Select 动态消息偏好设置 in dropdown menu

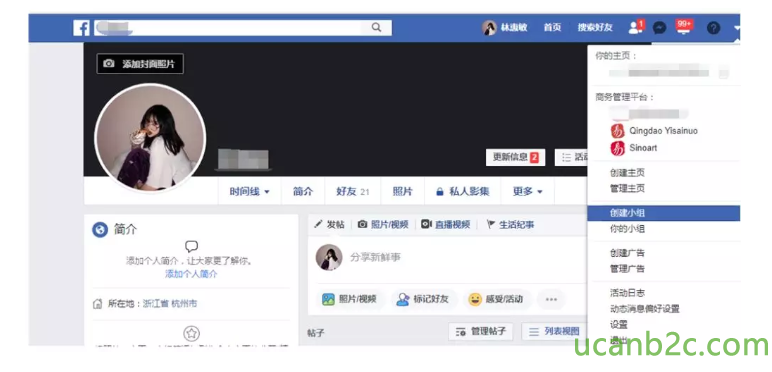coord(644,309)
